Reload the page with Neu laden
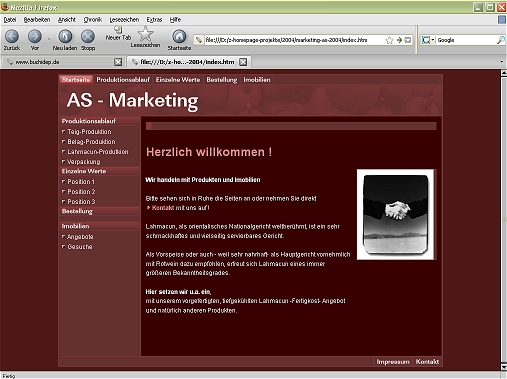 (x=65, y=37)
